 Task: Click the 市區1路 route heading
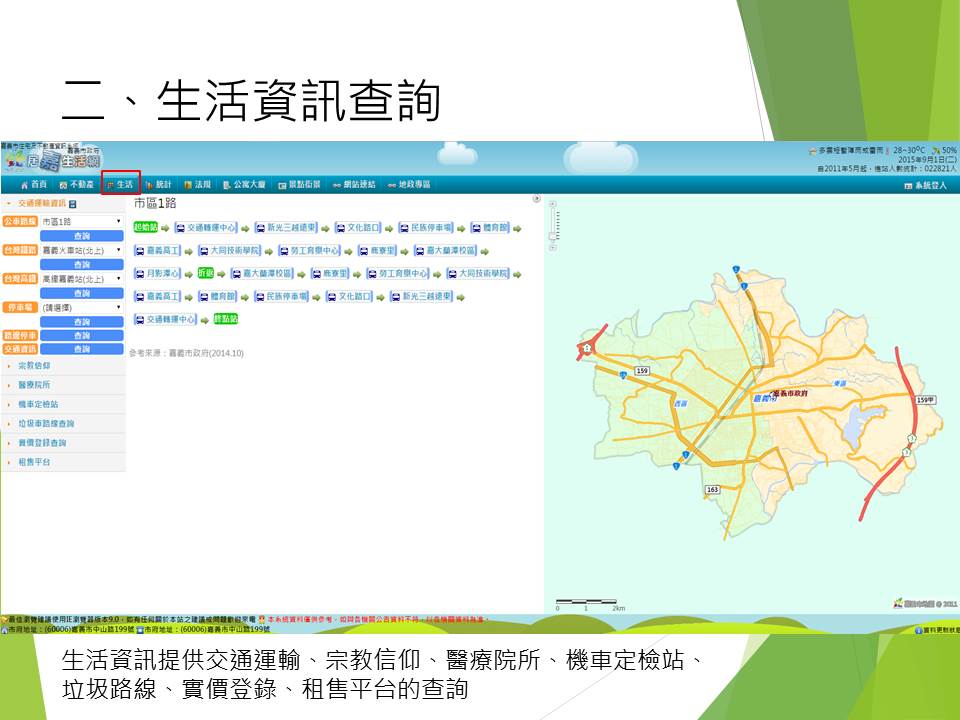tap(155, 203)
